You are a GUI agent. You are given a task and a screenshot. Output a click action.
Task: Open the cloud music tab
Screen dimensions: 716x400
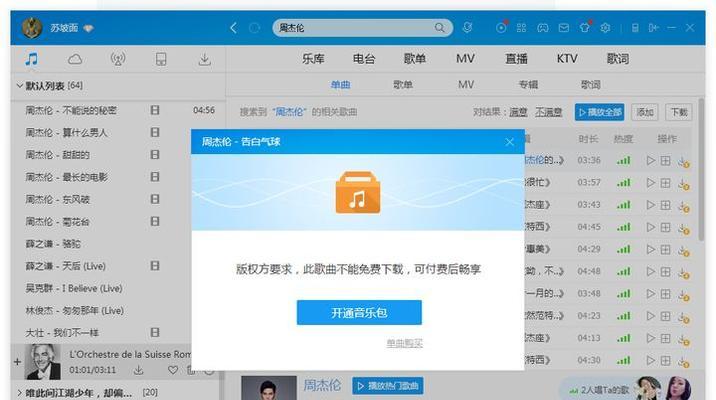coord(75,59)
